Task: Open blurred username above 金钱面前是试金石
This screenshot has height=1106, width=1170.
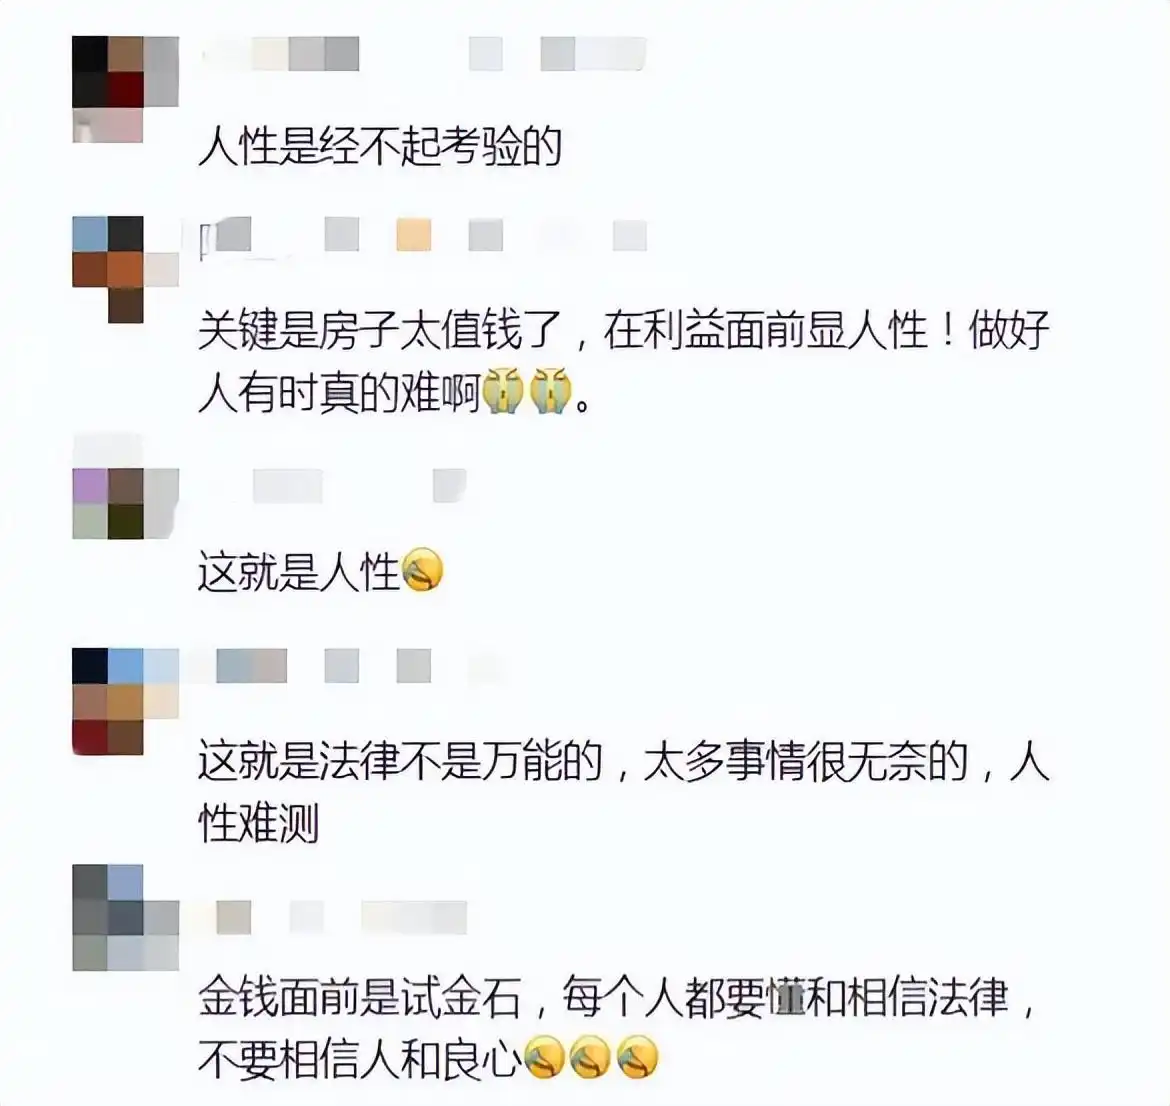Action: click(x=341, y=917)
